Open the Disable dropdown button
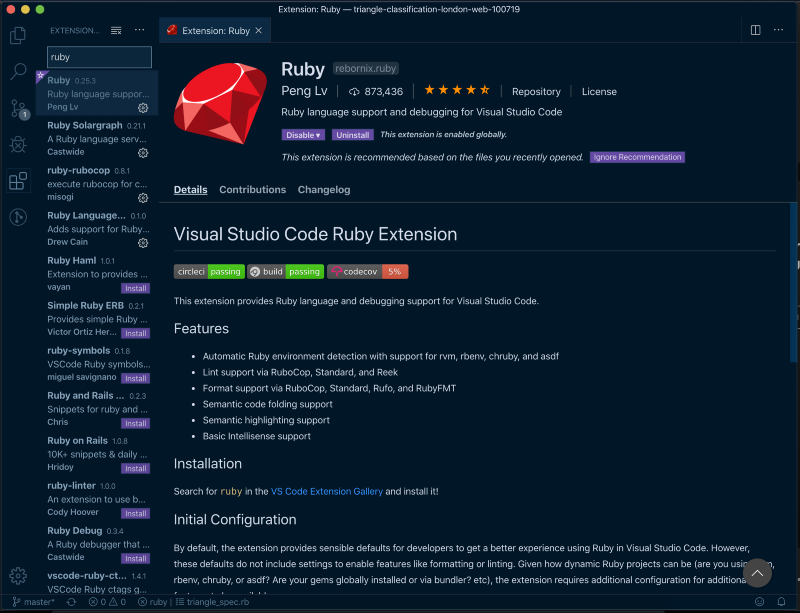Viewport: 800px width, 613px height. point(303,135)
